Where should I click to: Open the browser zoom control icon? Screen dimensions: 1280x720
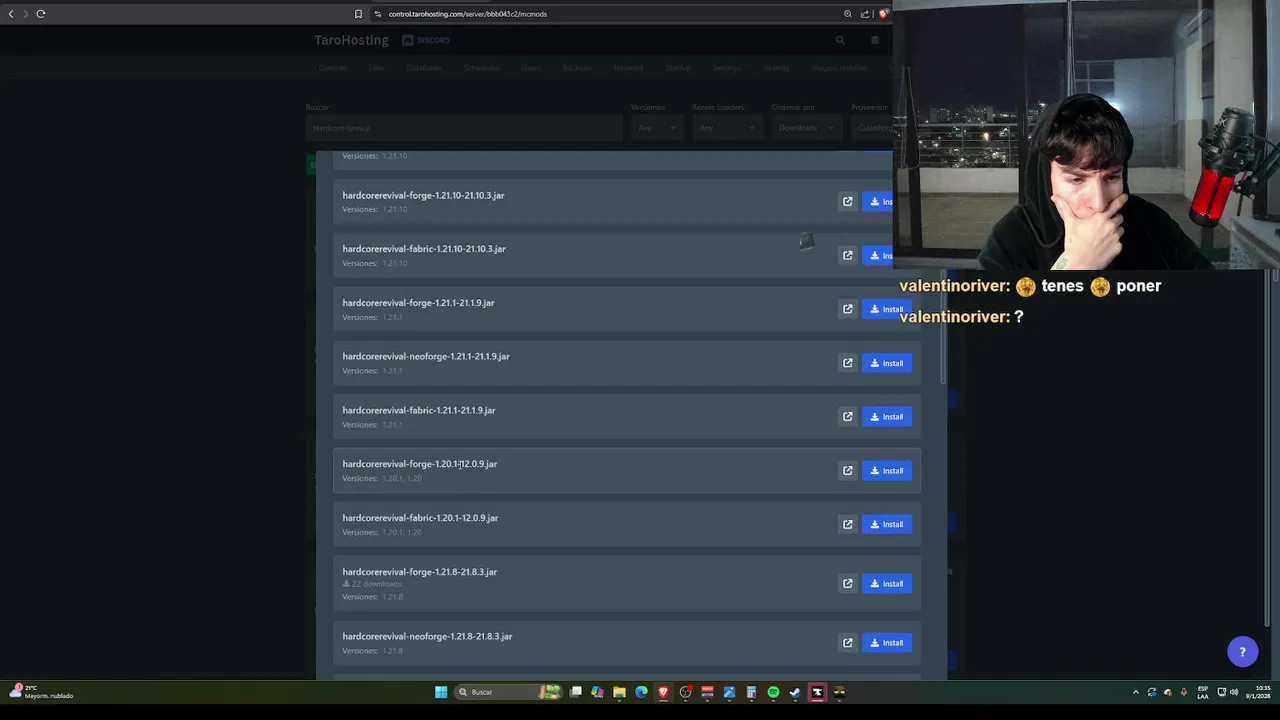point(848,14)
